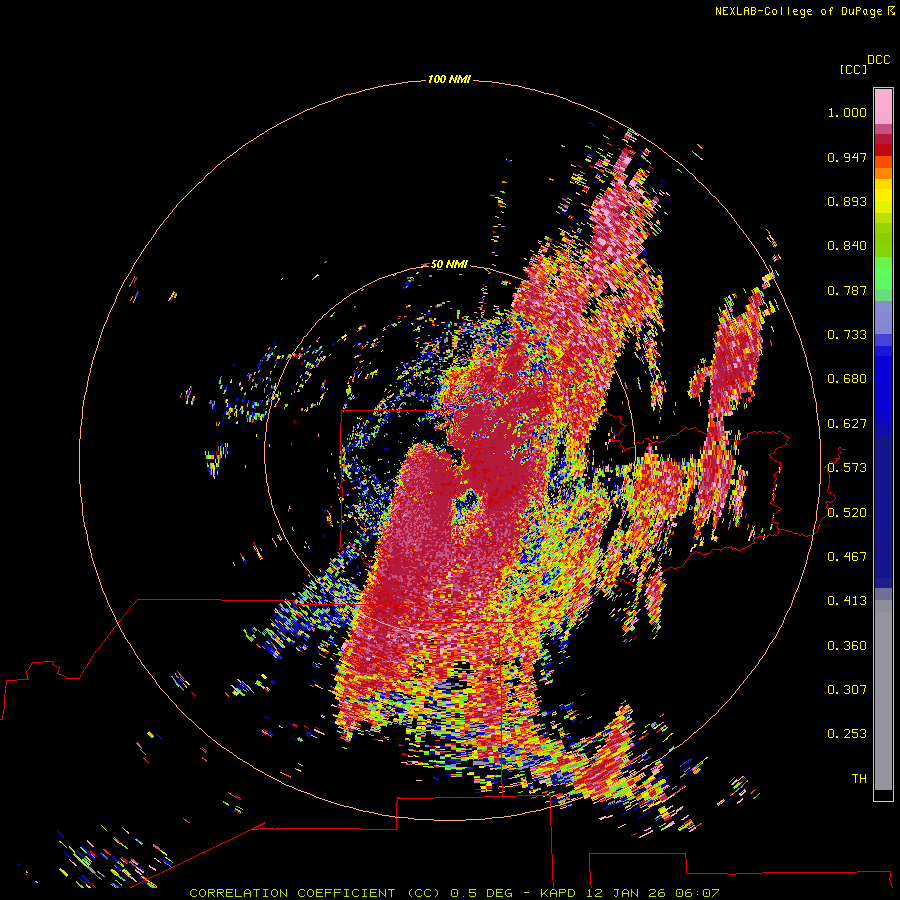Click the 0.893 color scale value
Viewport: 900px width, 900px height.
point(847,201)
